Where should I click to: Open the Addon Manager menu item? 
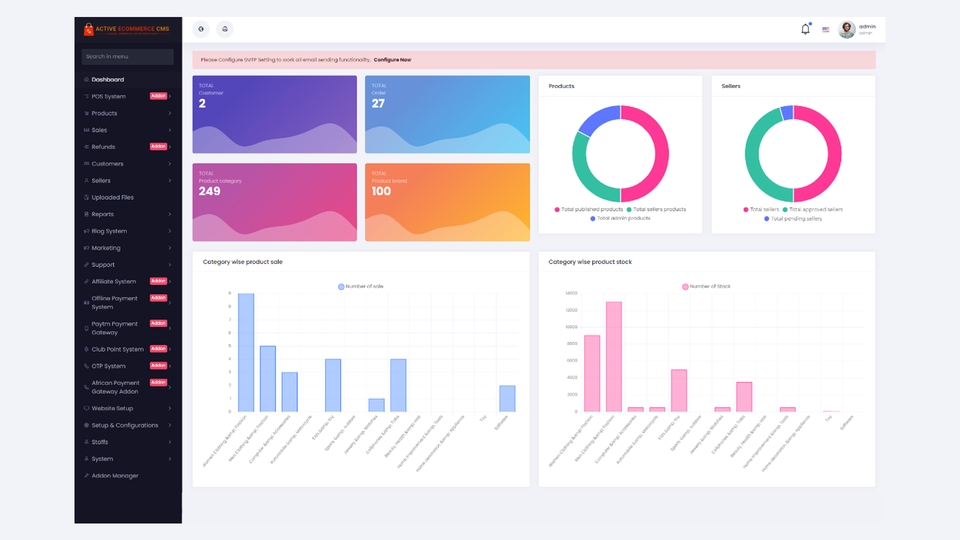pyautogui.click(x=128, y=476)
